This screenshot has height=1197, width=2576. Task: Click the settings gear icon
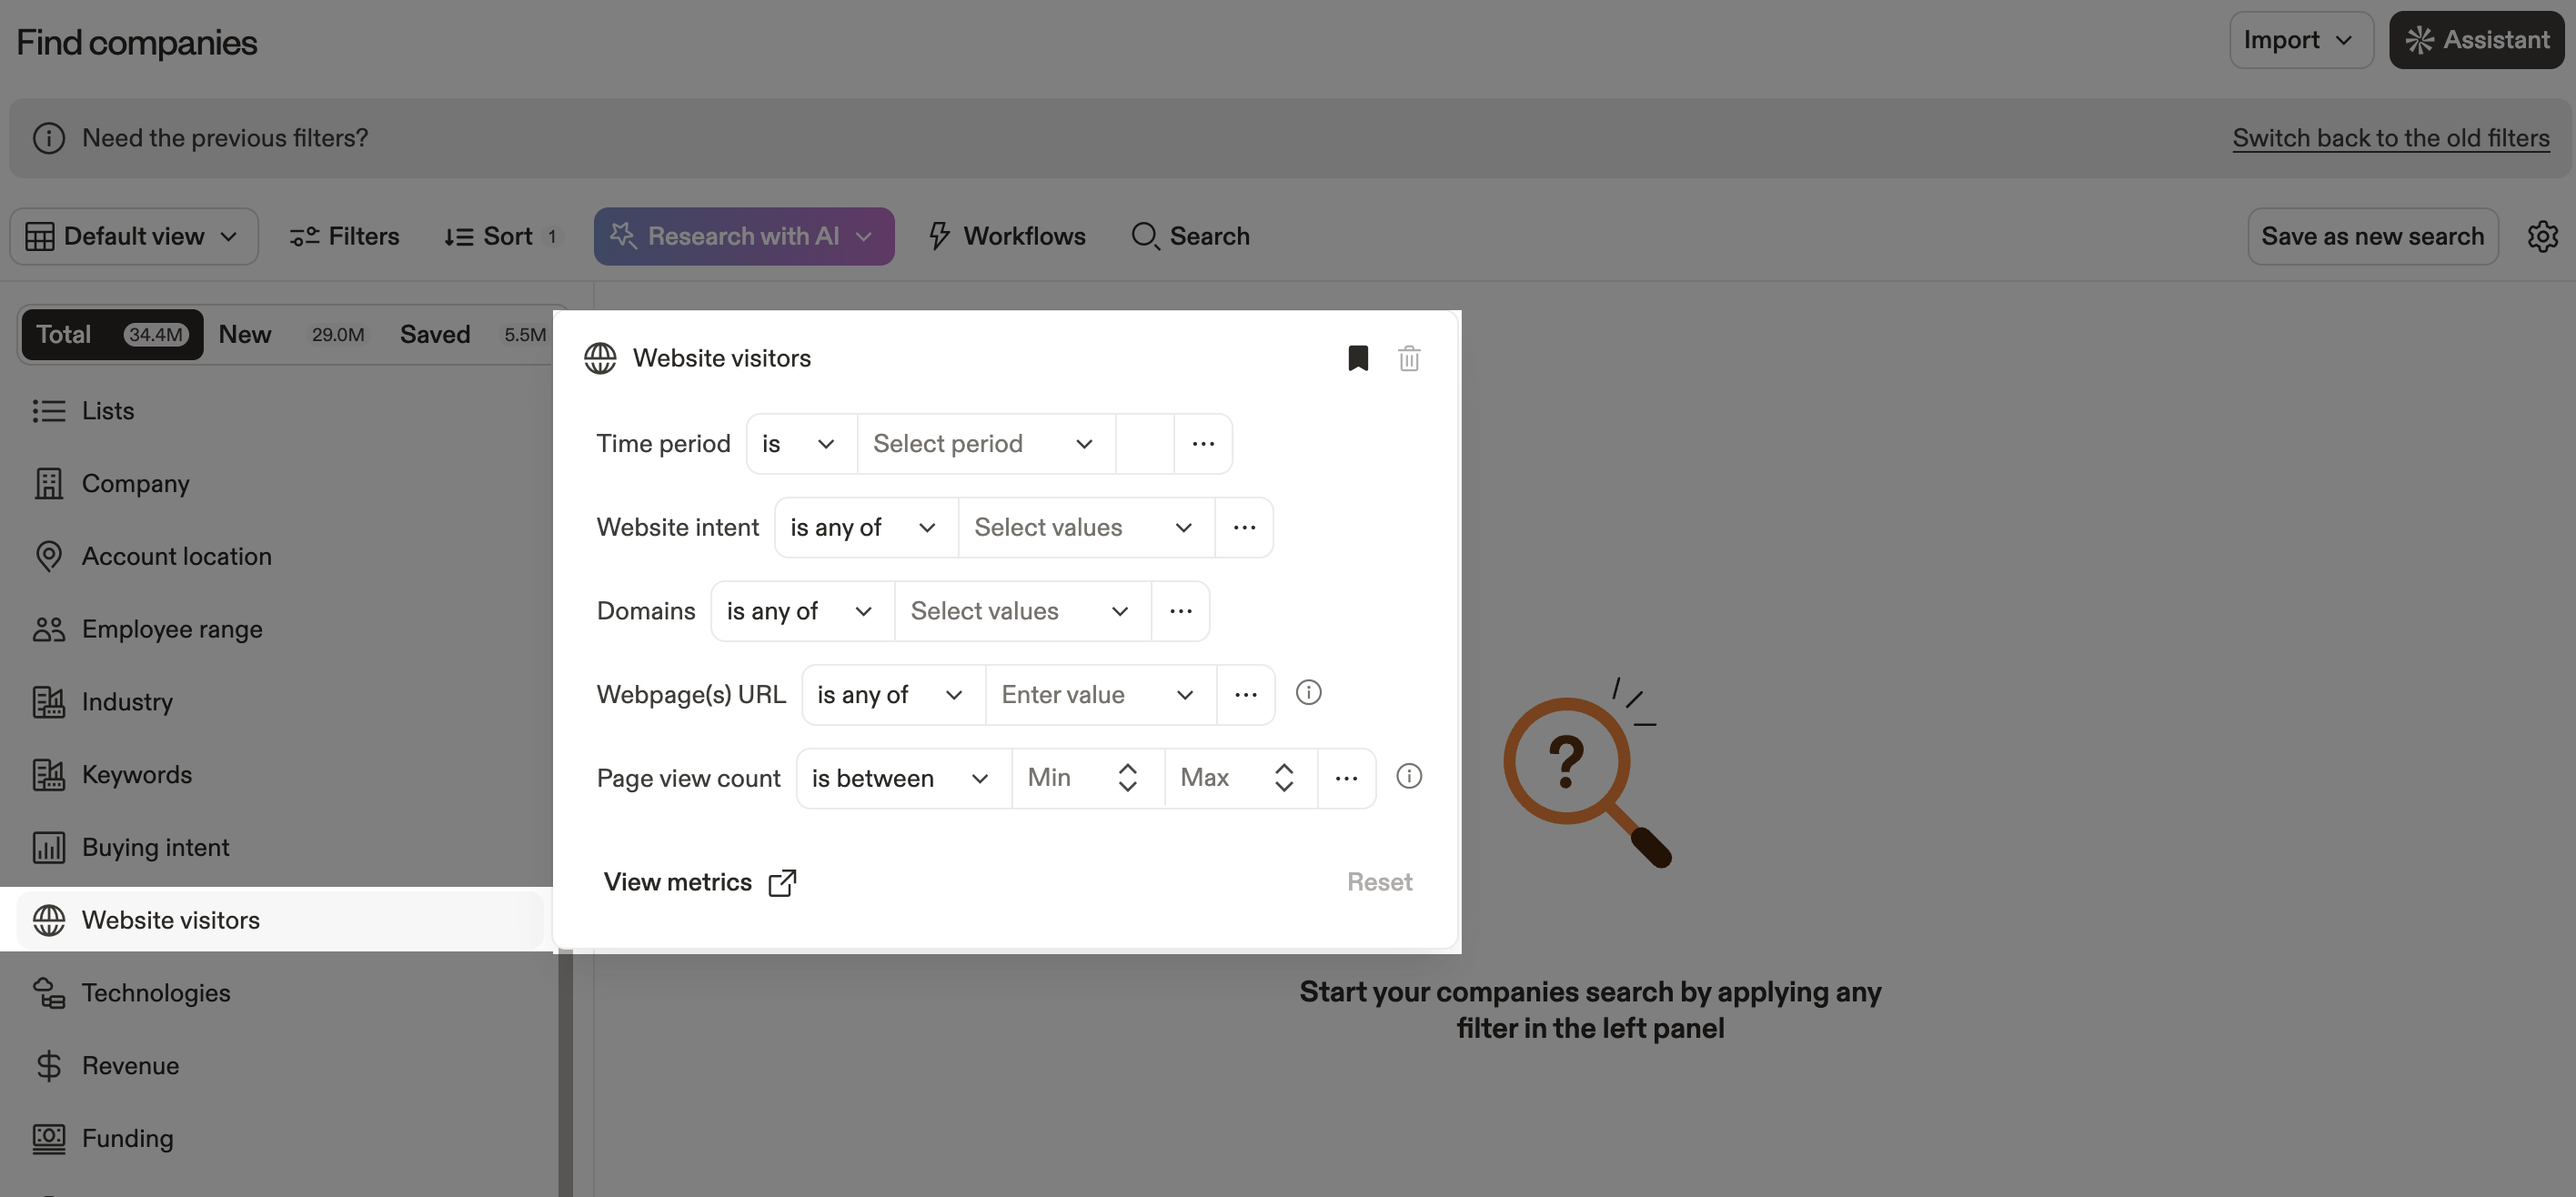tap(2542, 236)
